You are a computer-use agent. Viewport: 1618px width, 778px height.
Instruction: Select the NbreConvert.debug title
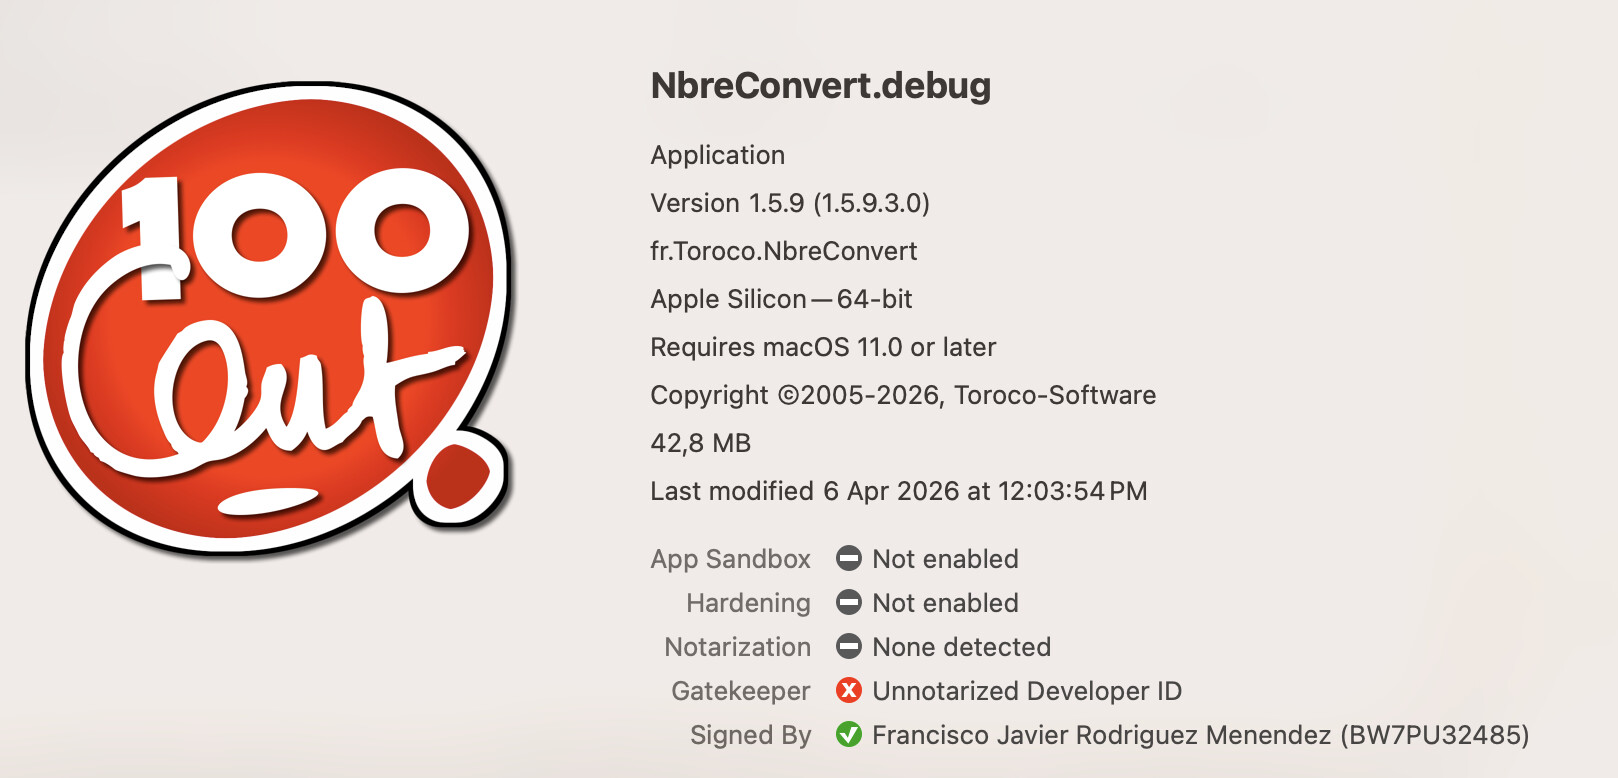(820, 86)
